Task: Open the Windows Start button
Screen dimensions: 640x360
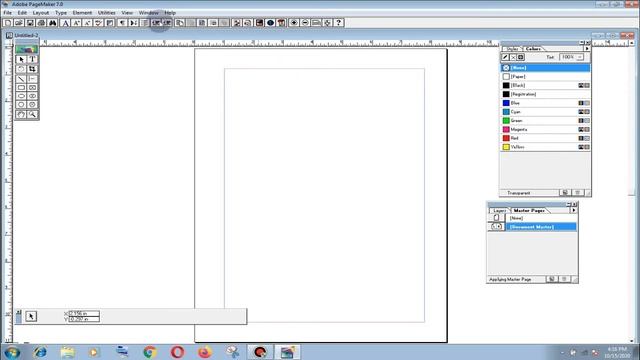Action: [12, 352]
